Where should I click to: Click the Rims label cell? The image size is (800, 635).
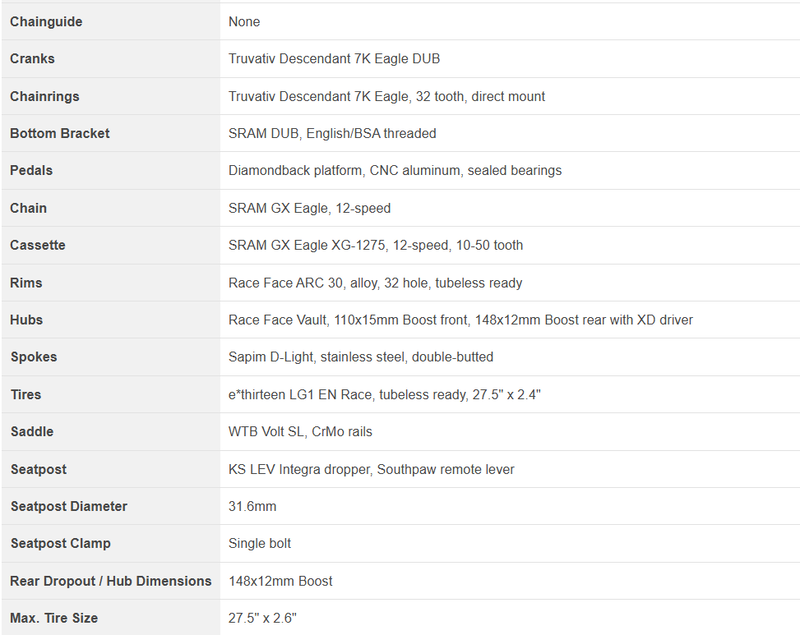(26, 283)
